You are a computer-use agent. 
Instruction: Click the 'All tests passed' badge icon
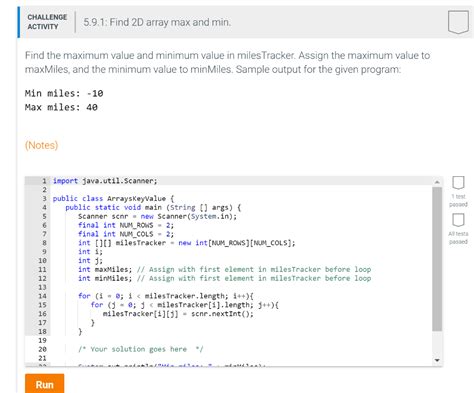pyautogui.click(x=458, y=220)
